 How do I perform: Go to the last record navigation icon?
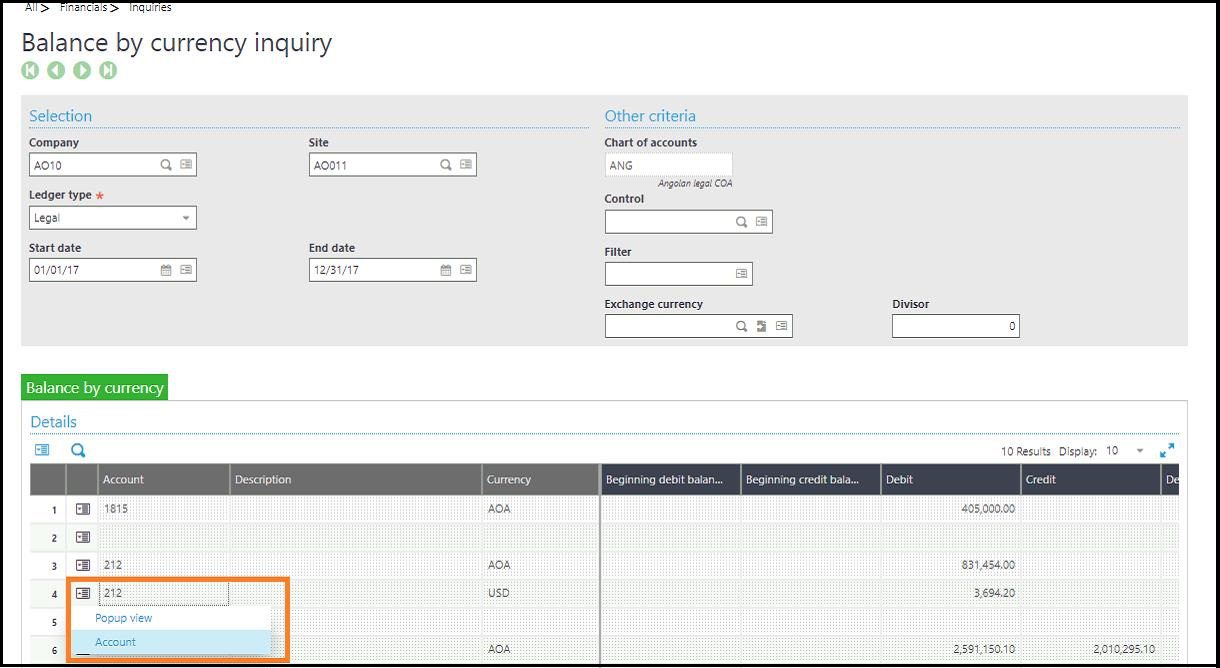tap(108, 70)
